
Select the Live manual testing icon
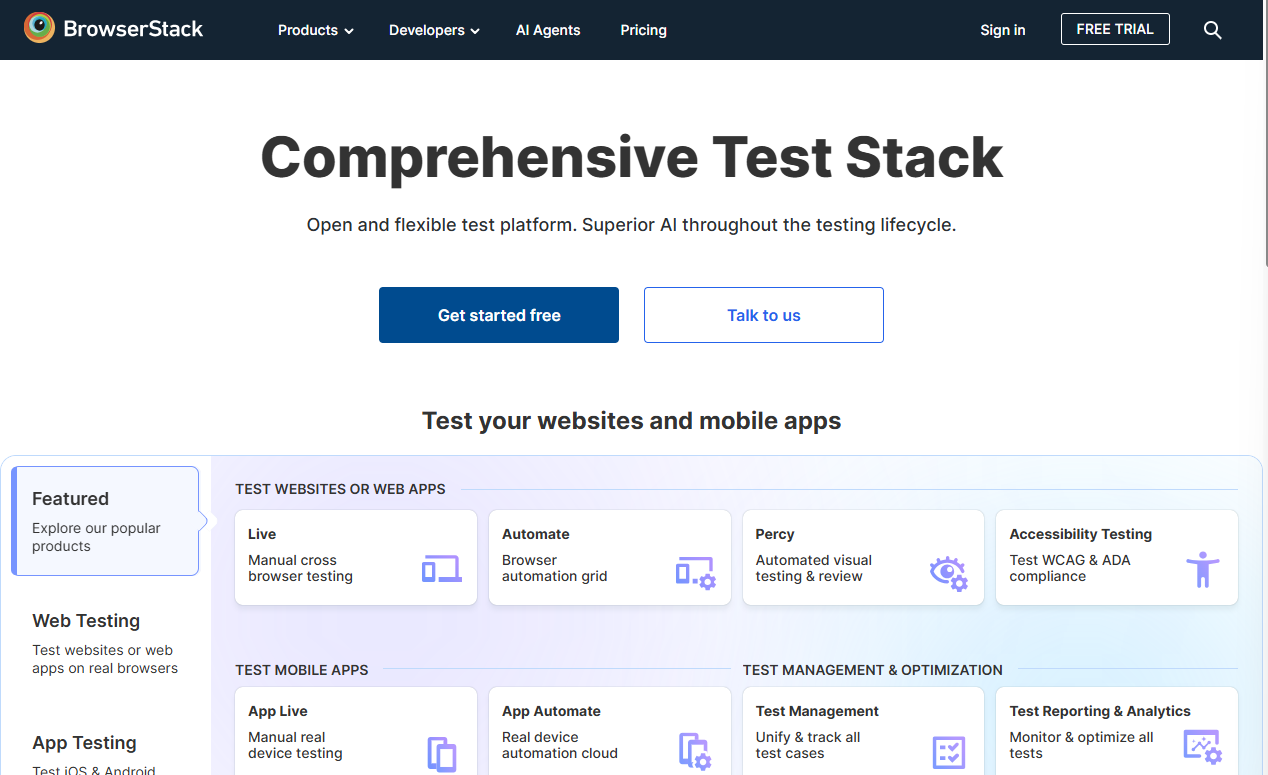[x=441, y=567]
